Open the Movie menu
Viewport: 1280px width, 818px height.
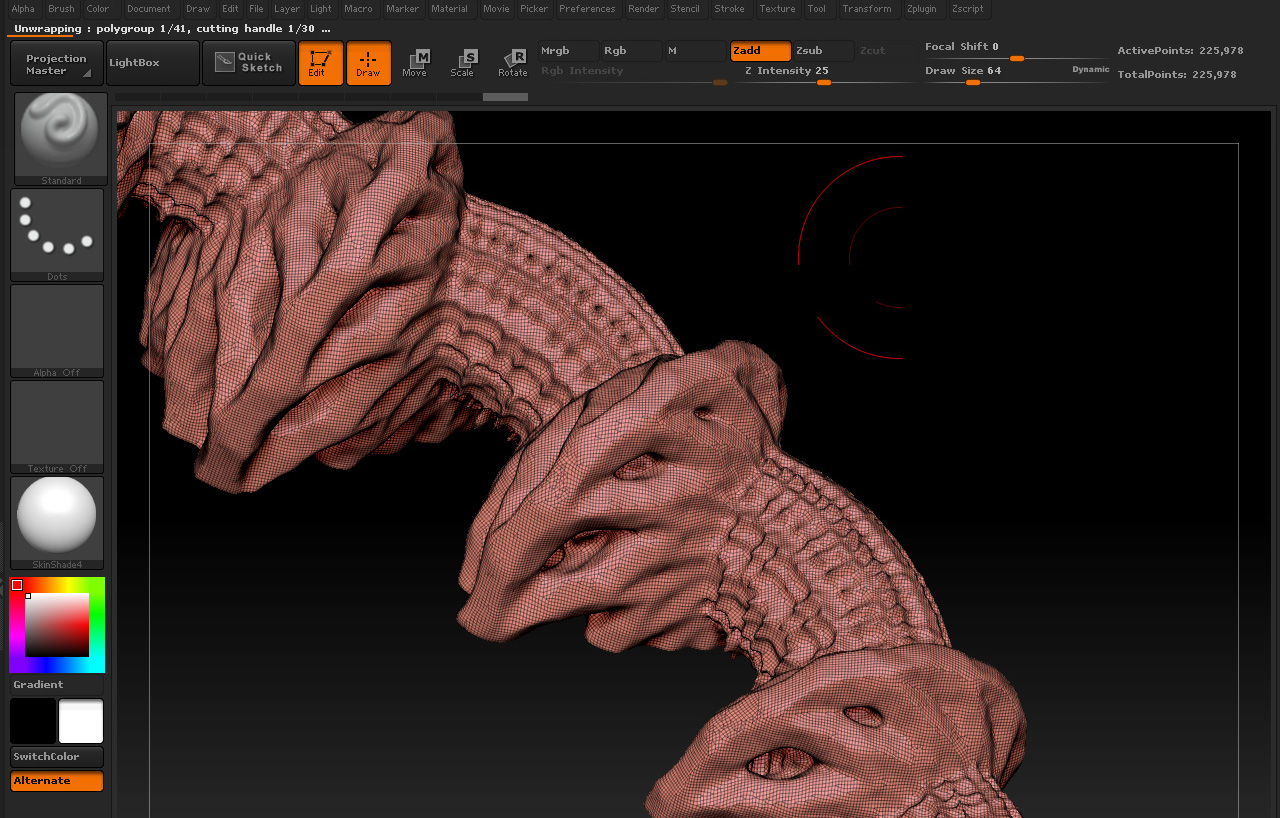point(496,9)
